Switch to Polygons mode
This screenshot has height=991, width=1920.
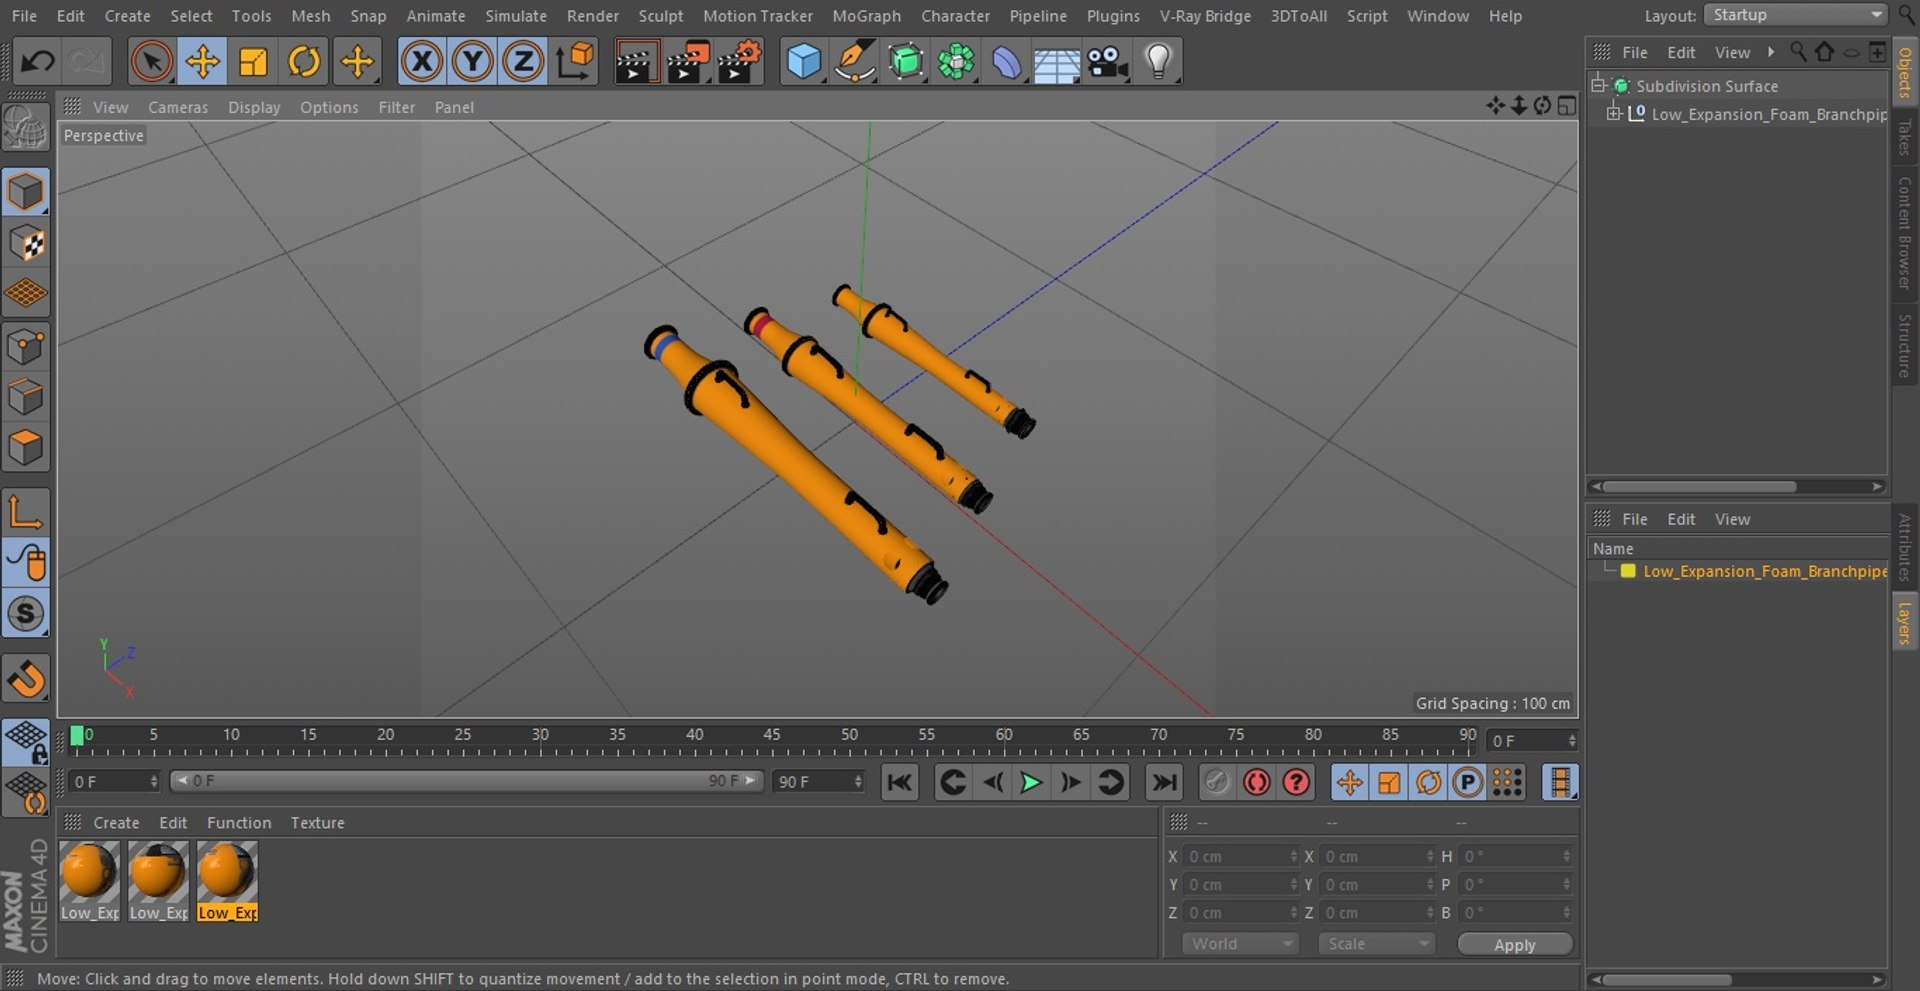[26, 447]
